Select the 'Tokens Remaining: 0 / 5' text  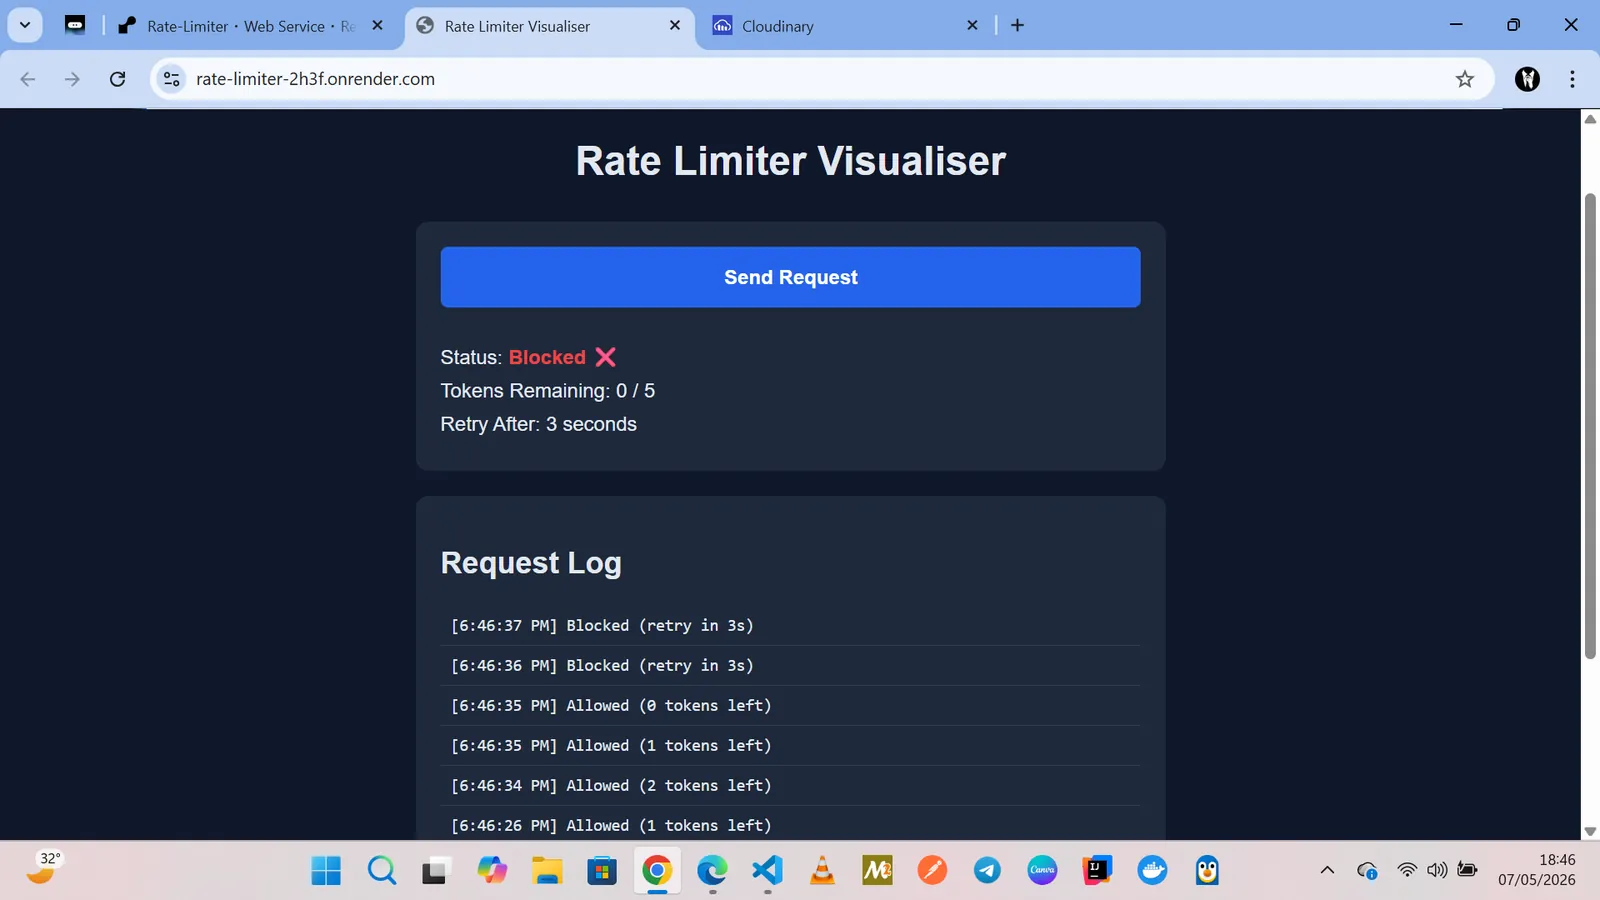click(x=548, y=391)
